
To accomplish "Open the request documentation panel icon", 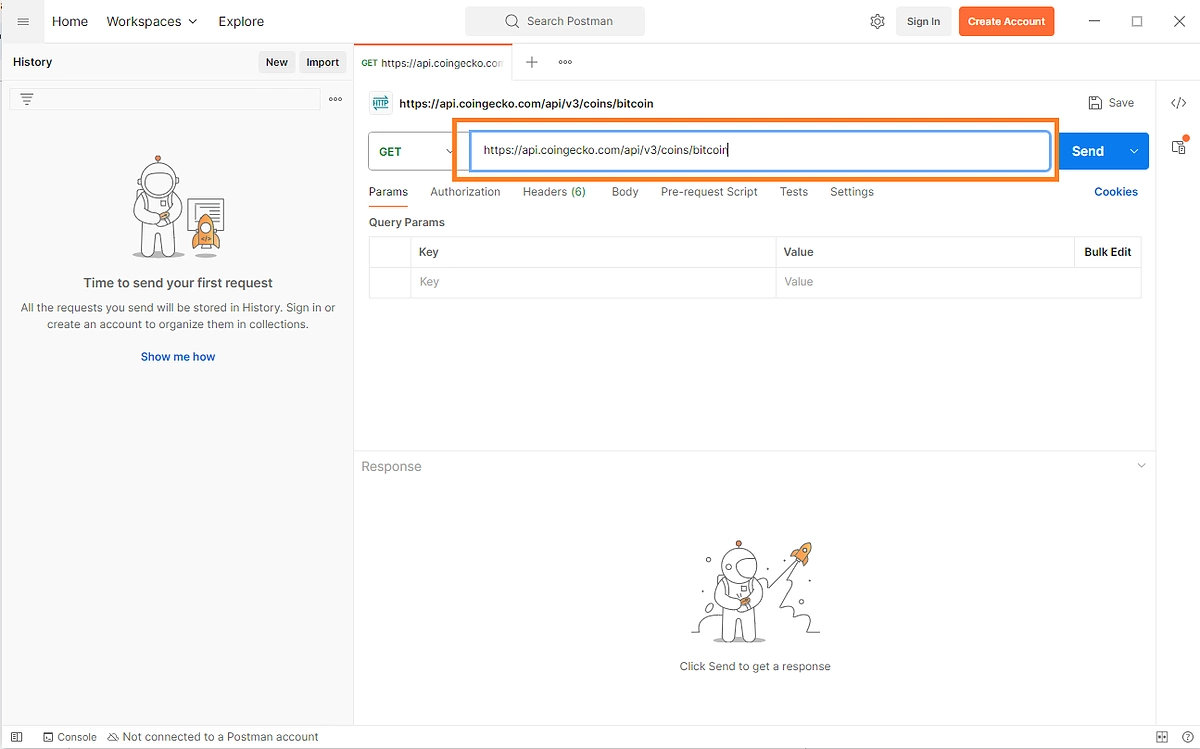I will (x=1179, y=146).
